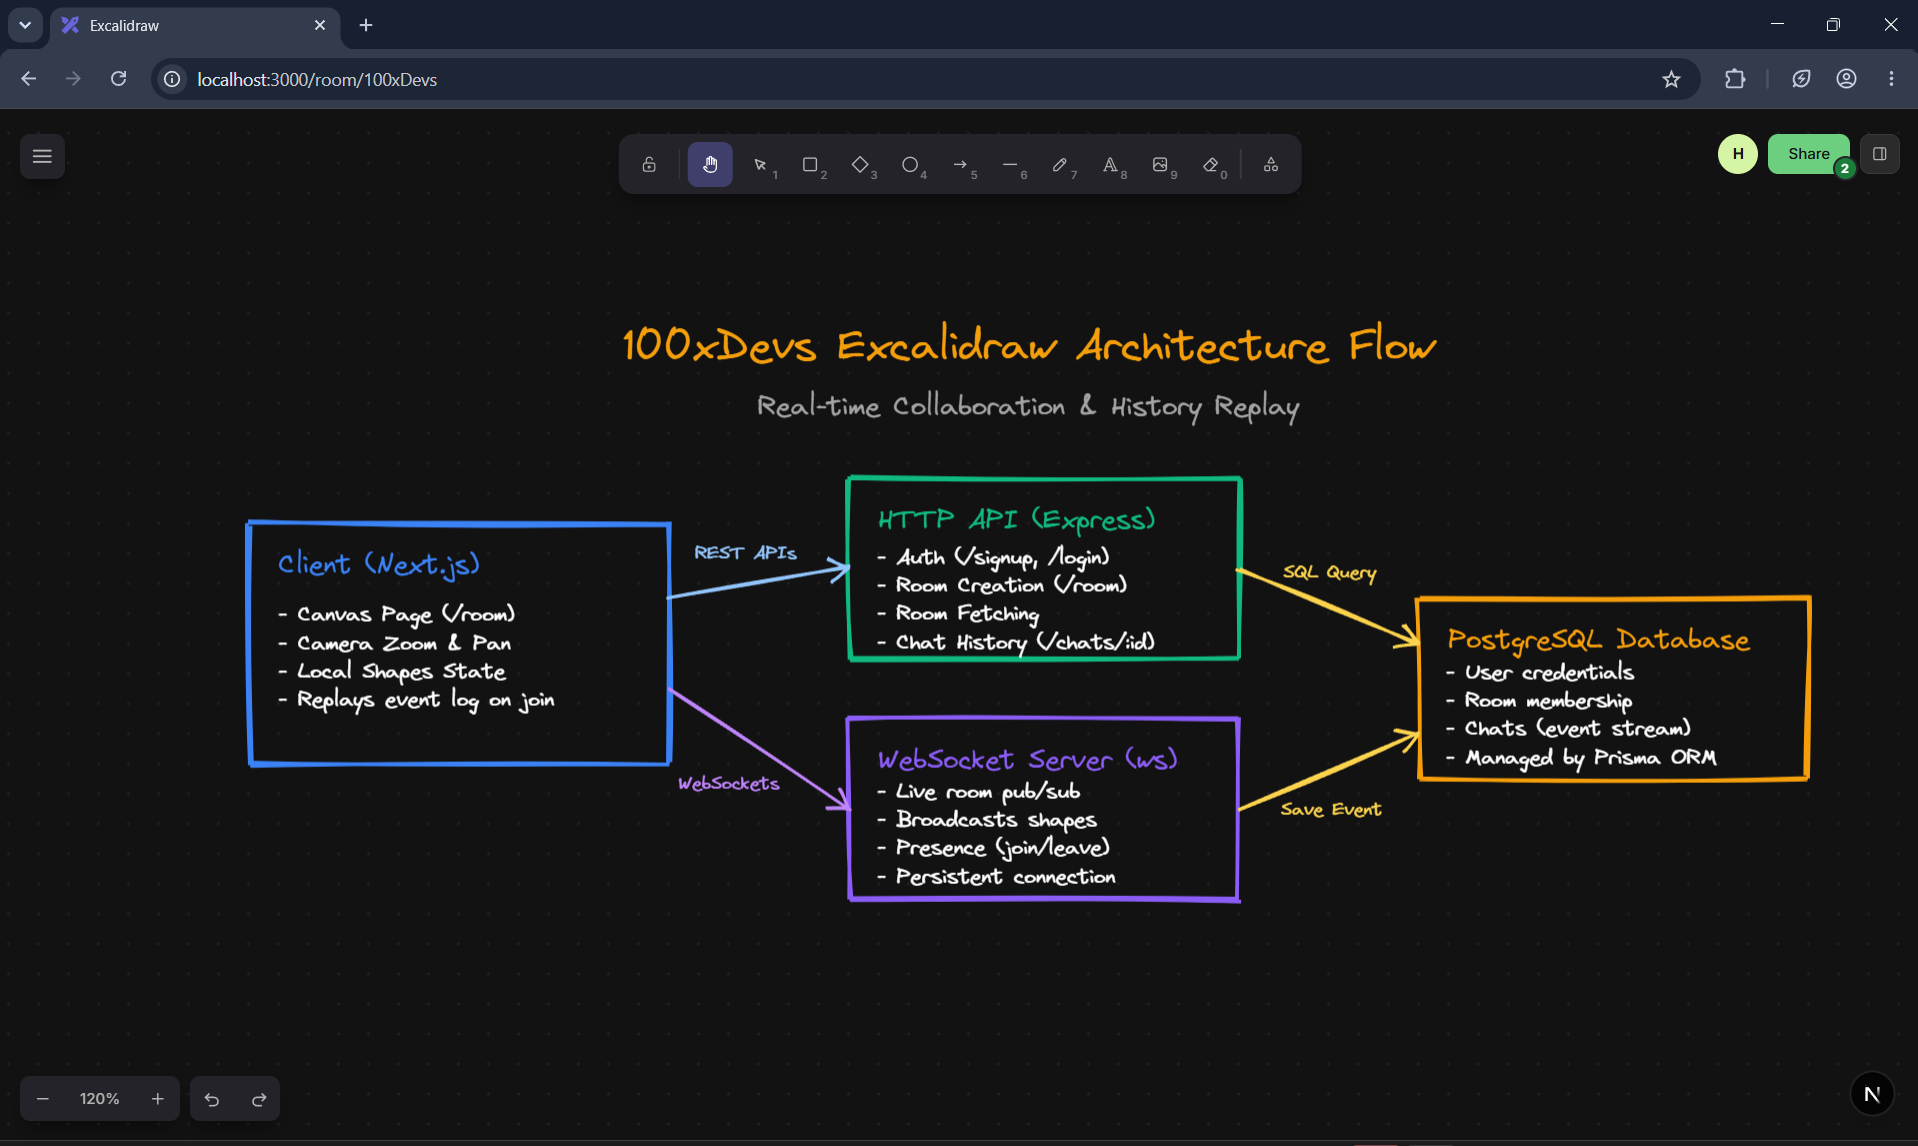
Task: Click the 'Room Fetching' line
Action: (958, 613)
